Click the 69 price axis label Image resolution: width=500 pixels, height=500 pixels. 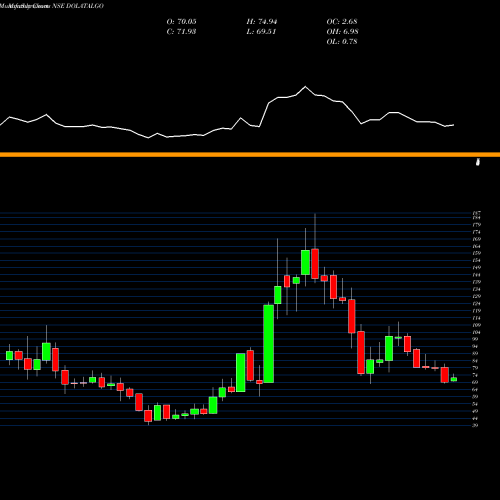476,382
